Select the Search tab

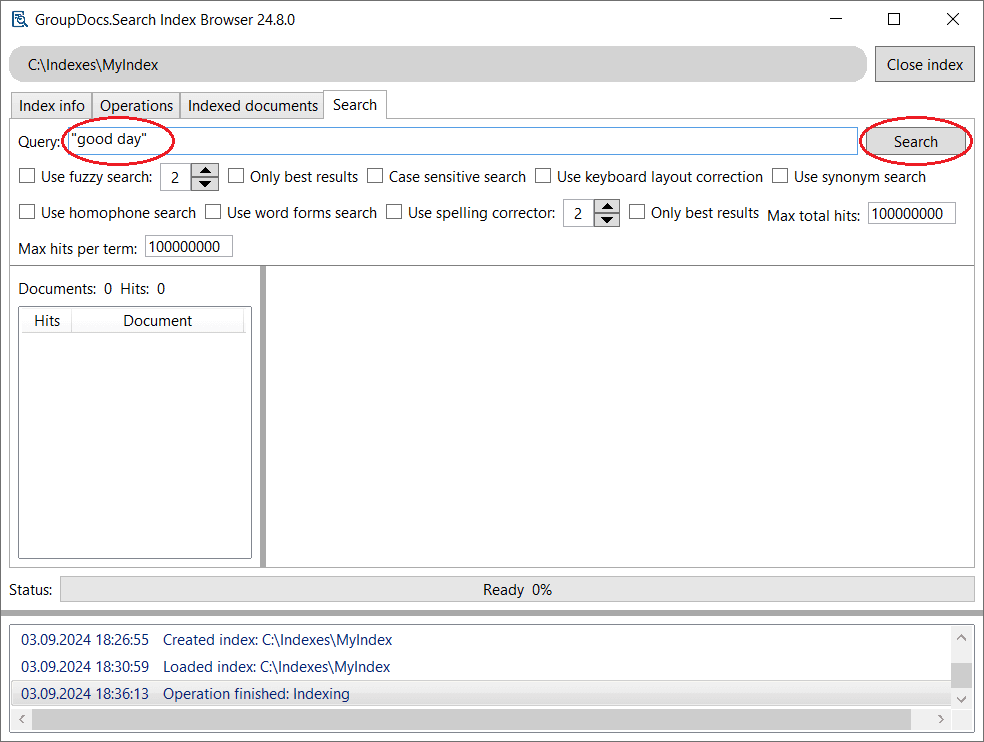[355, 105]
